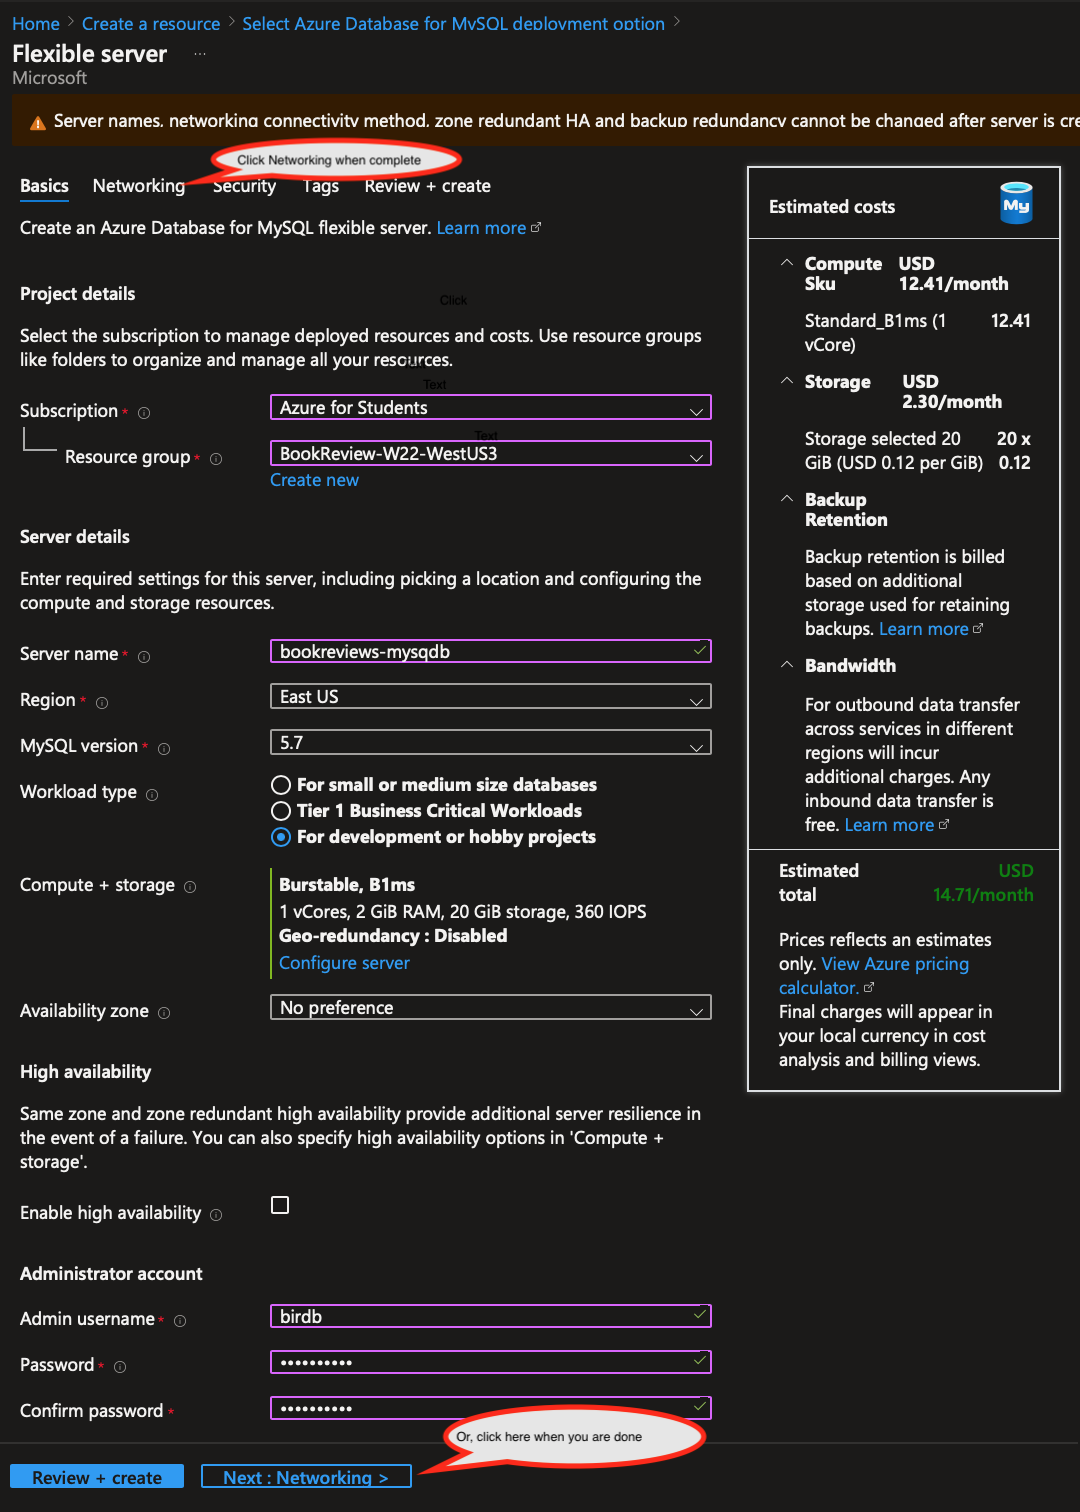Click the Password input field
This screenshot has height=1512, width=1080.
point(491,1362)
